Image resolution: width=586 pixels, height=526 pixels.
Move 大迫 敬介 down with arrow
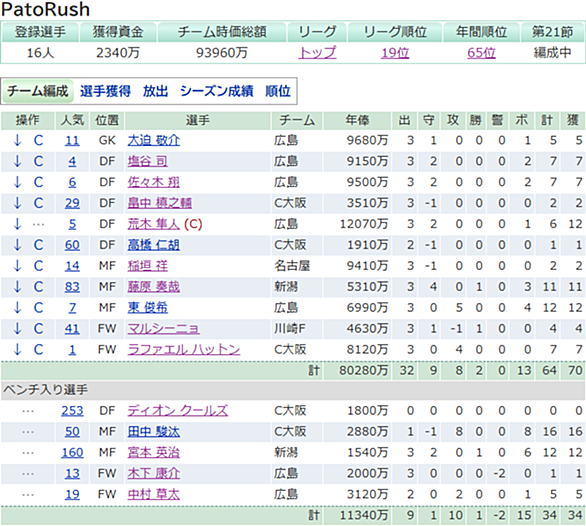pos(17,141)
